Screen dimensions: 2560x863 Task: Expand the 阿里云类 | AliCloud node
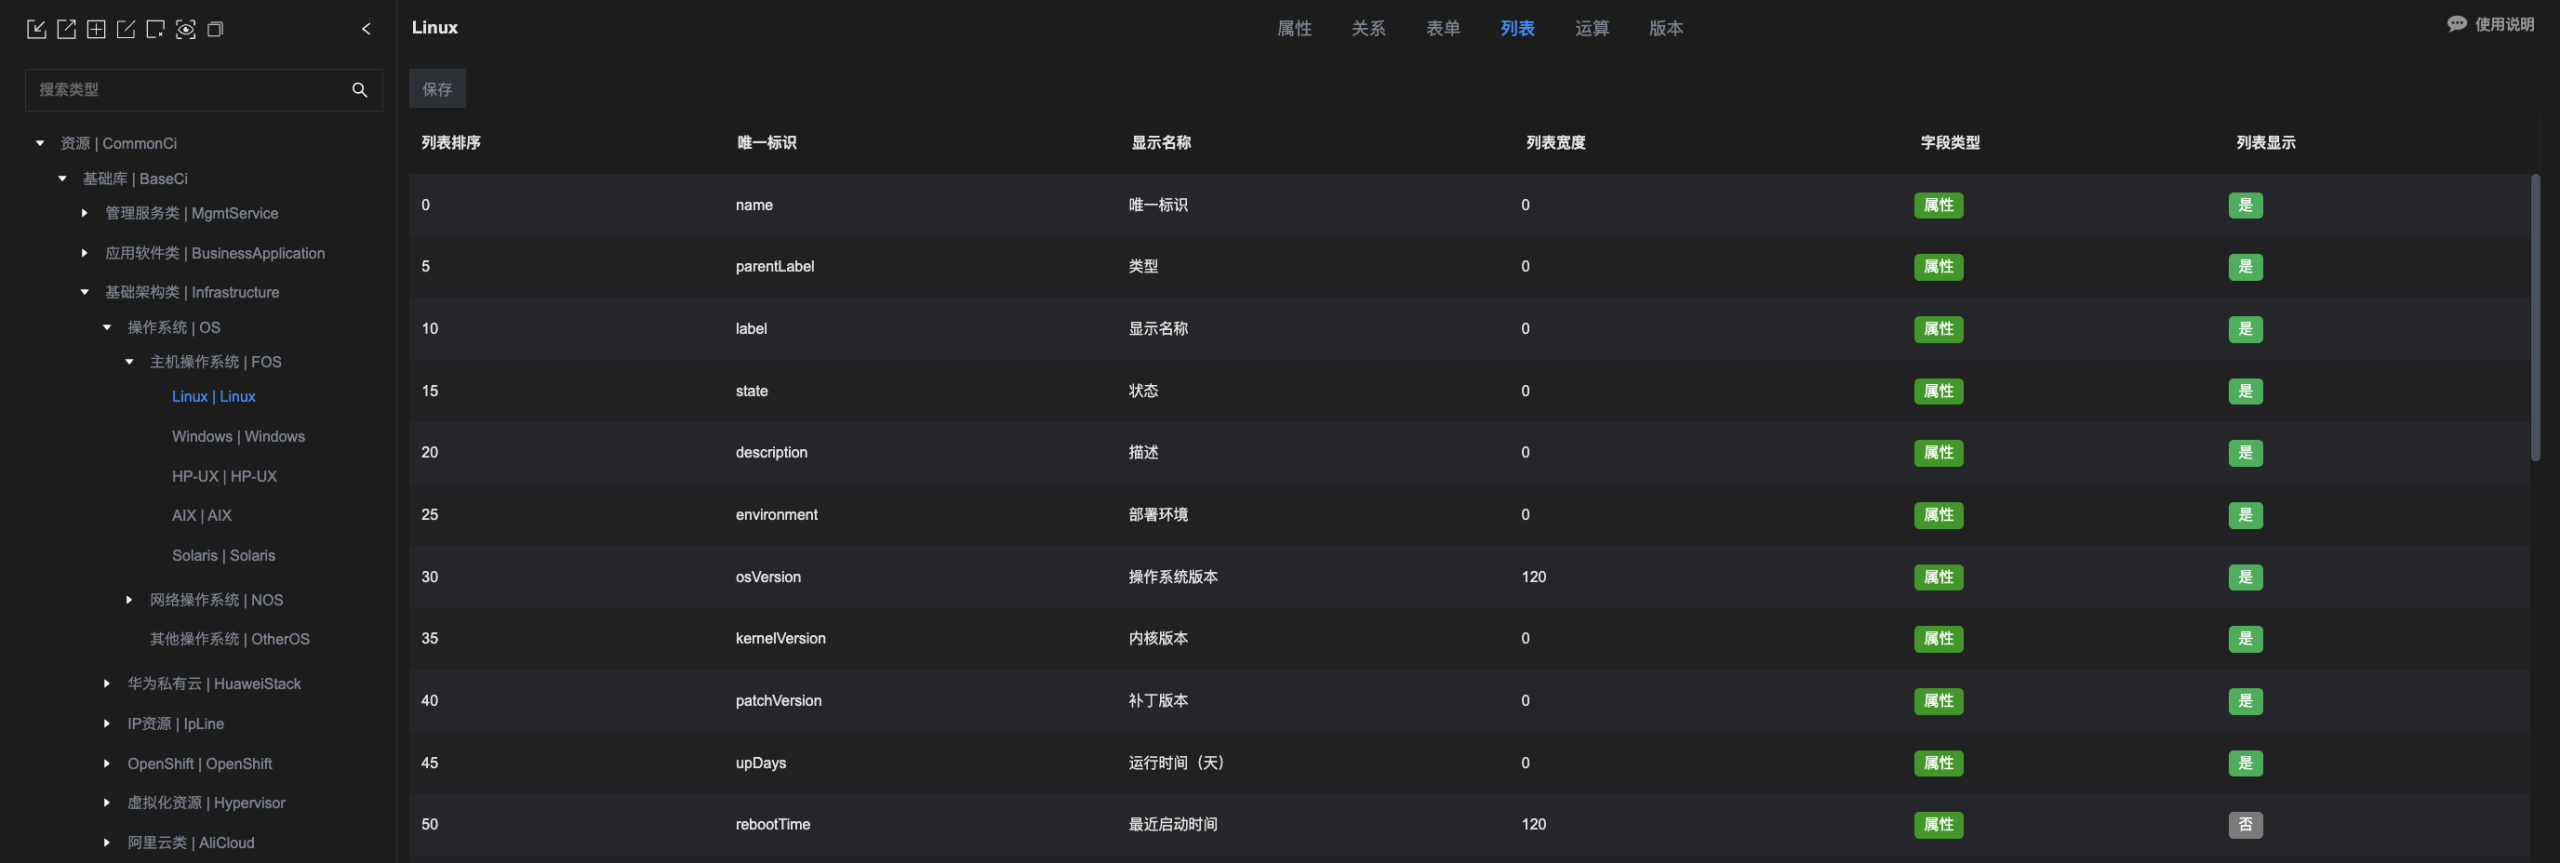107,843
